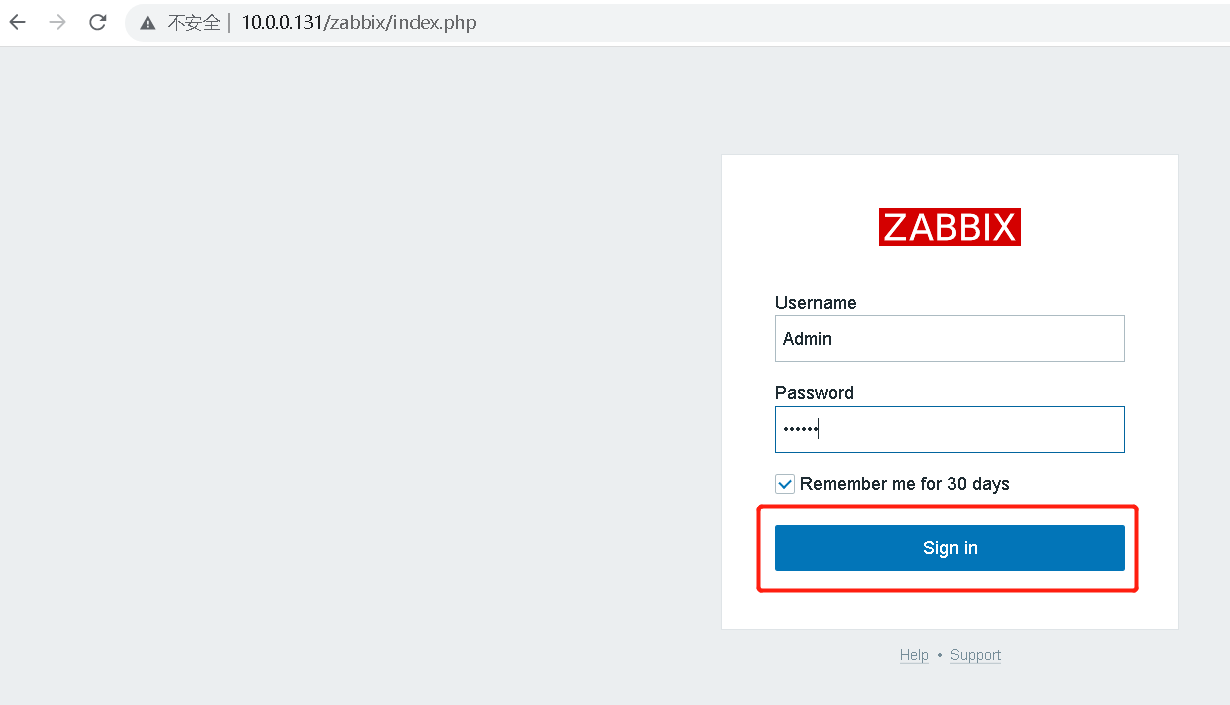Click the '不安全' security label
1230x705 pixels.
click(193, 23)
